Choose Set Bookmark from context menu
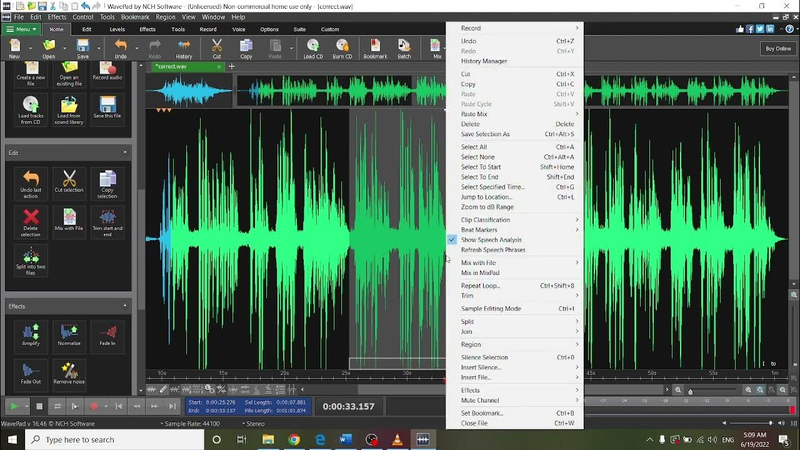This screenshot has width=800, height=450. pos(515,413)
